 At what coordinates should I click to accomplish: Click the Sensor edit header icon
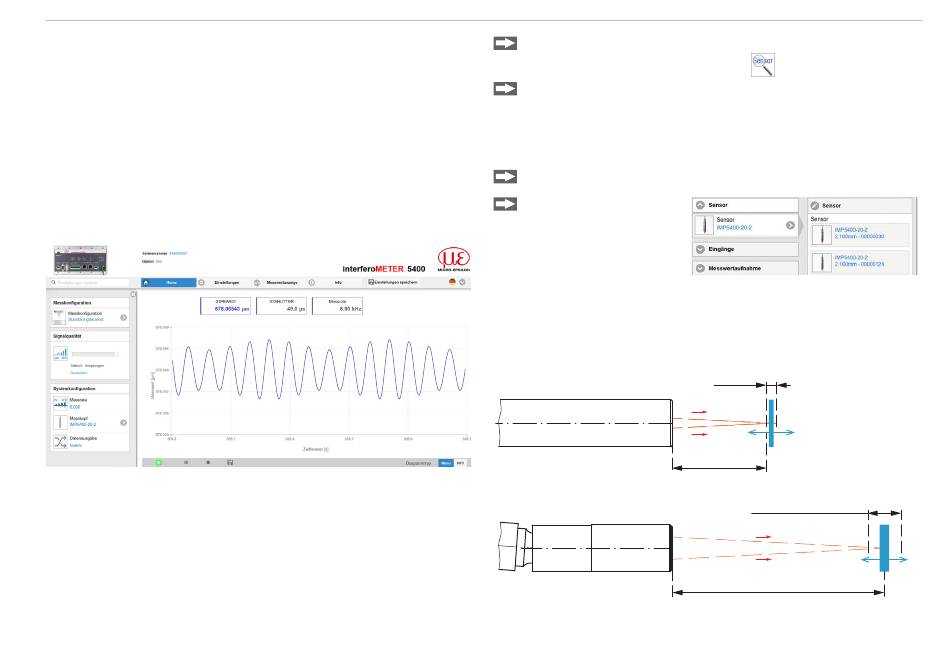(x=815, y=205)
